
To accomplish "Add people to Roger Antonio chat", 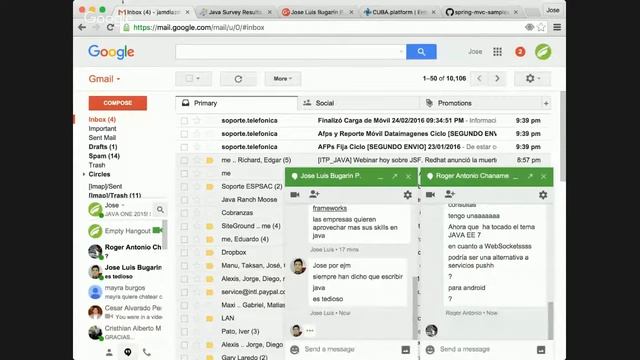I will pyautogui.click(x=449, y=194).
